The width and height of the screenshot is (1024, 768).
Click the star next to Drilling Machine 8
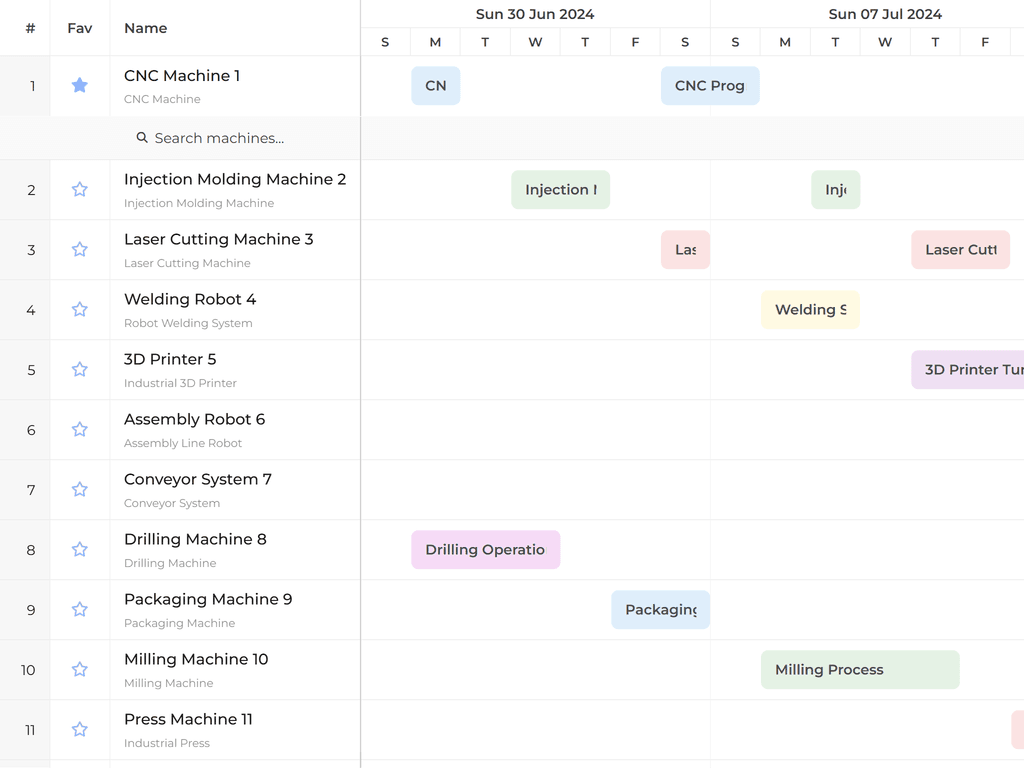point(79,549)
